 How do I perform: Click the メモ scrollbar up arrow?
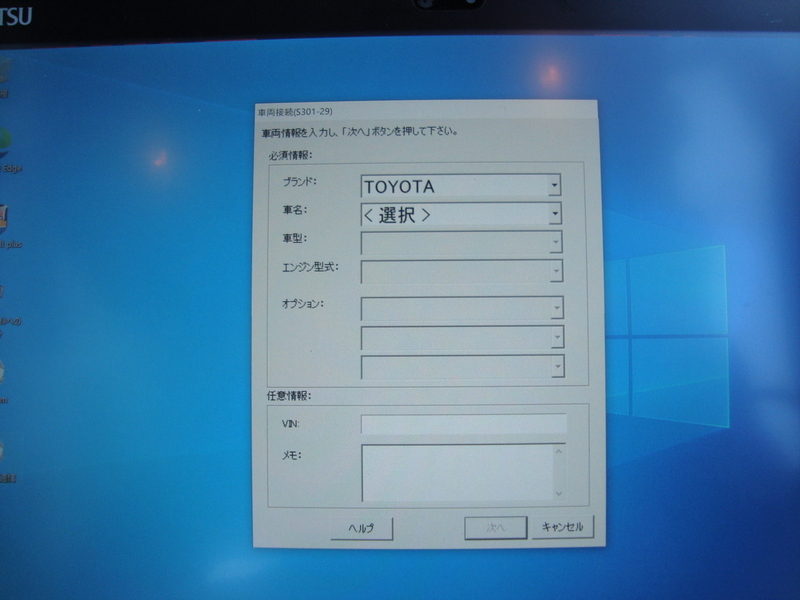pyautogui.click(x=559, y=451)
